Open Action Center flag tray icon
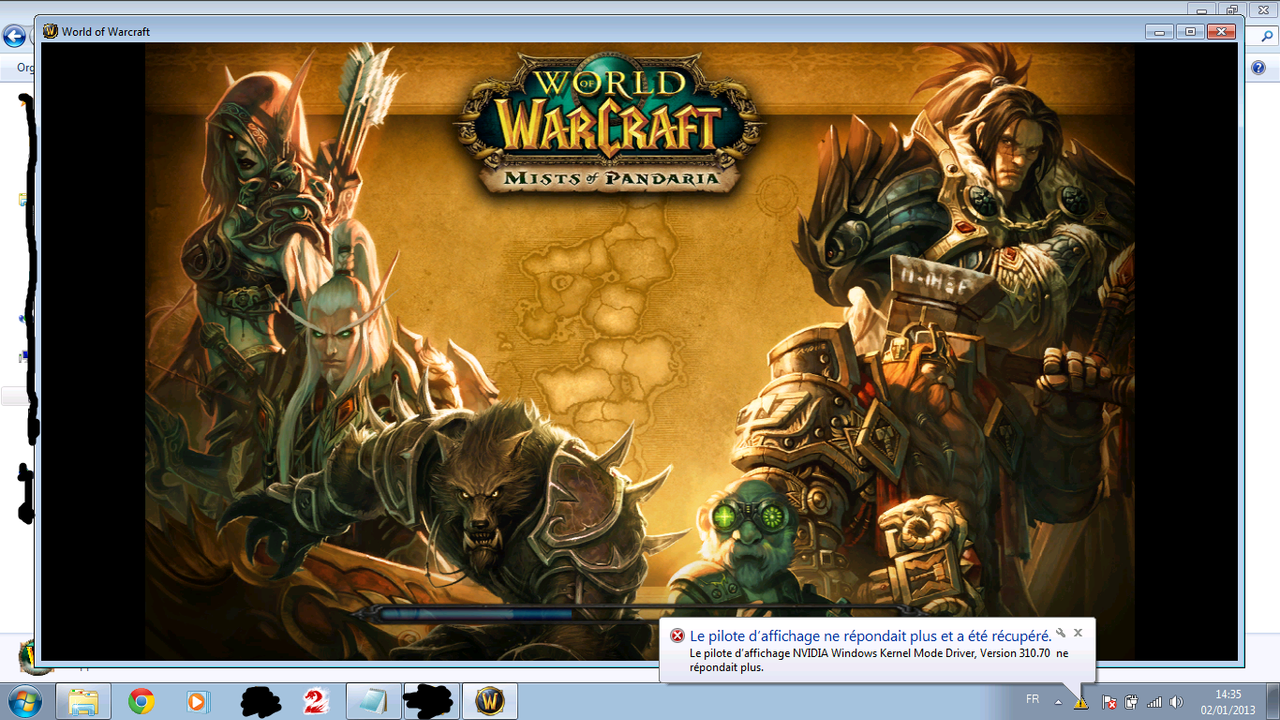This screenshot has height=720, width=1280. click(1109, 703)
